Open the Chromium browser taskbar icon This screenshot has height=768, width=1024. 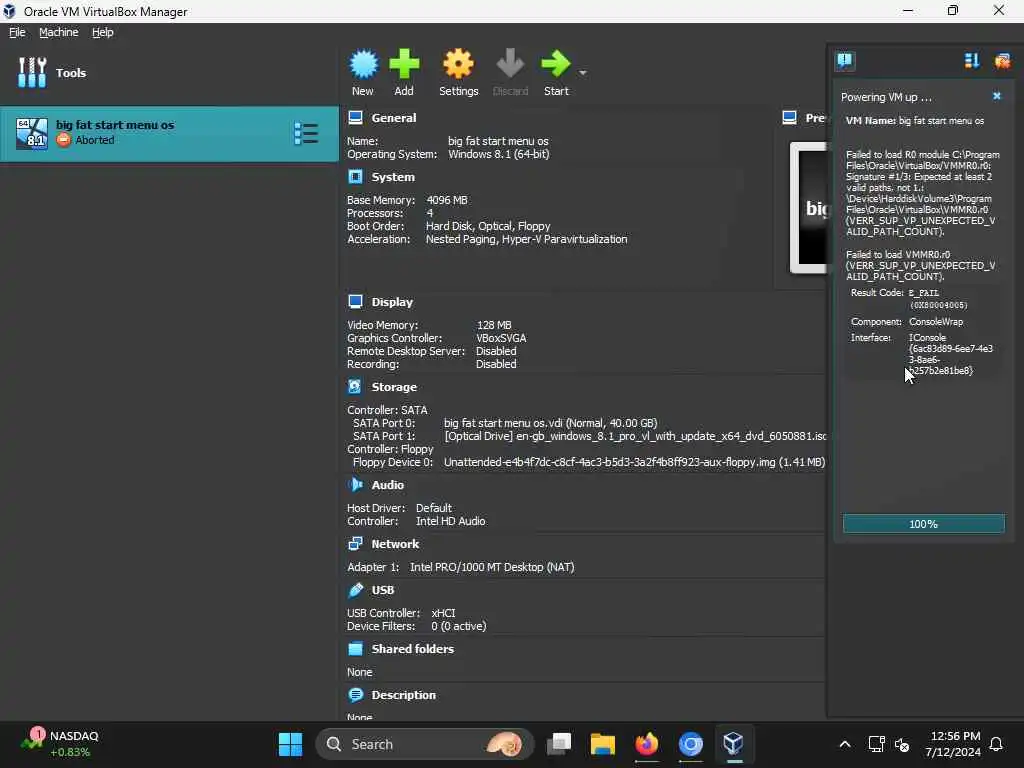(690, 744)
